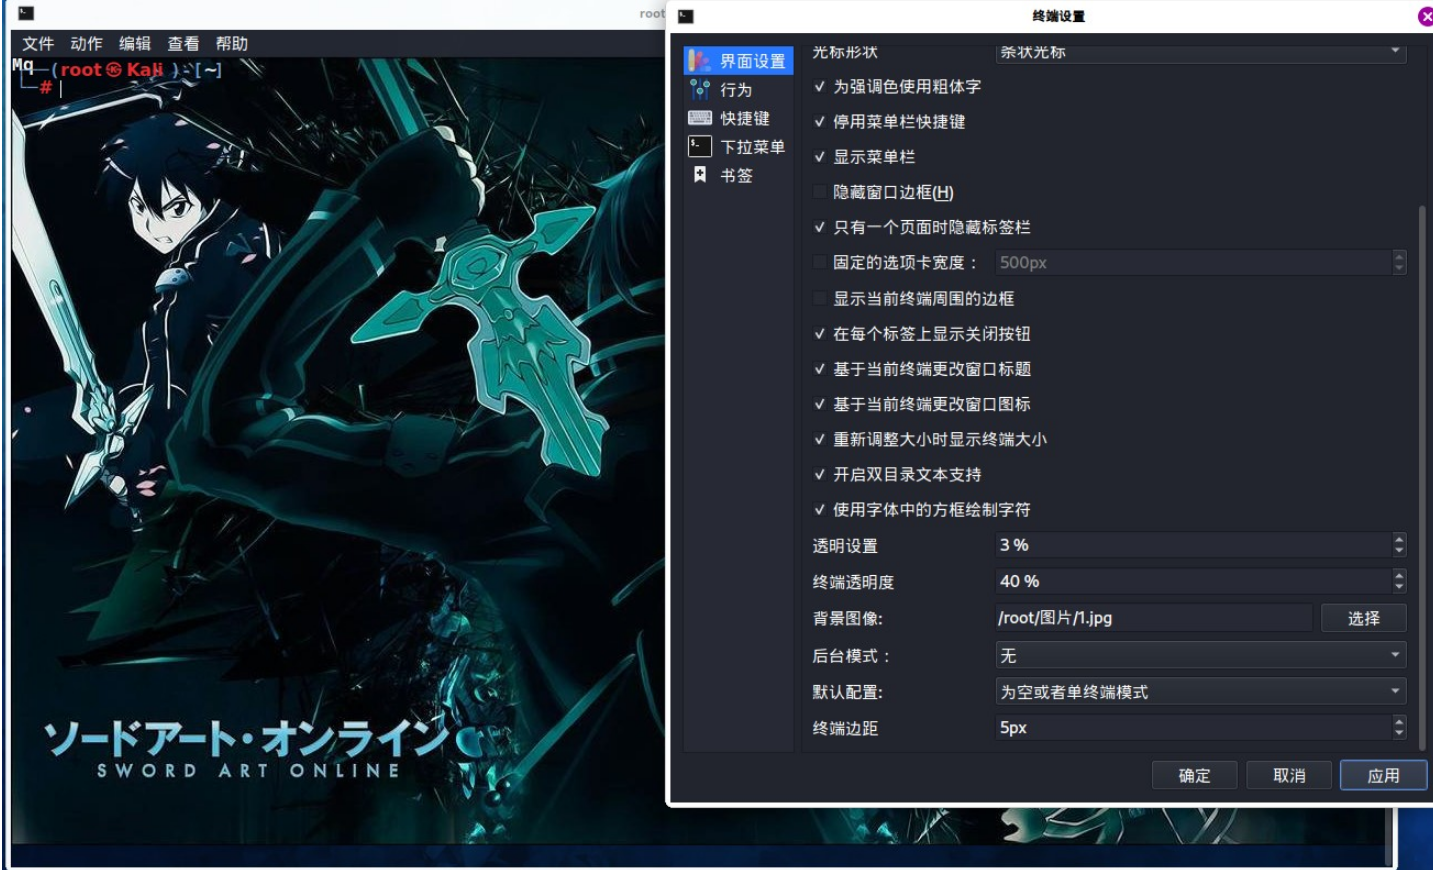Screen dimensions: 1433x870
Task: Open the 文件 menu in terminal
Action: coord(38,44)
